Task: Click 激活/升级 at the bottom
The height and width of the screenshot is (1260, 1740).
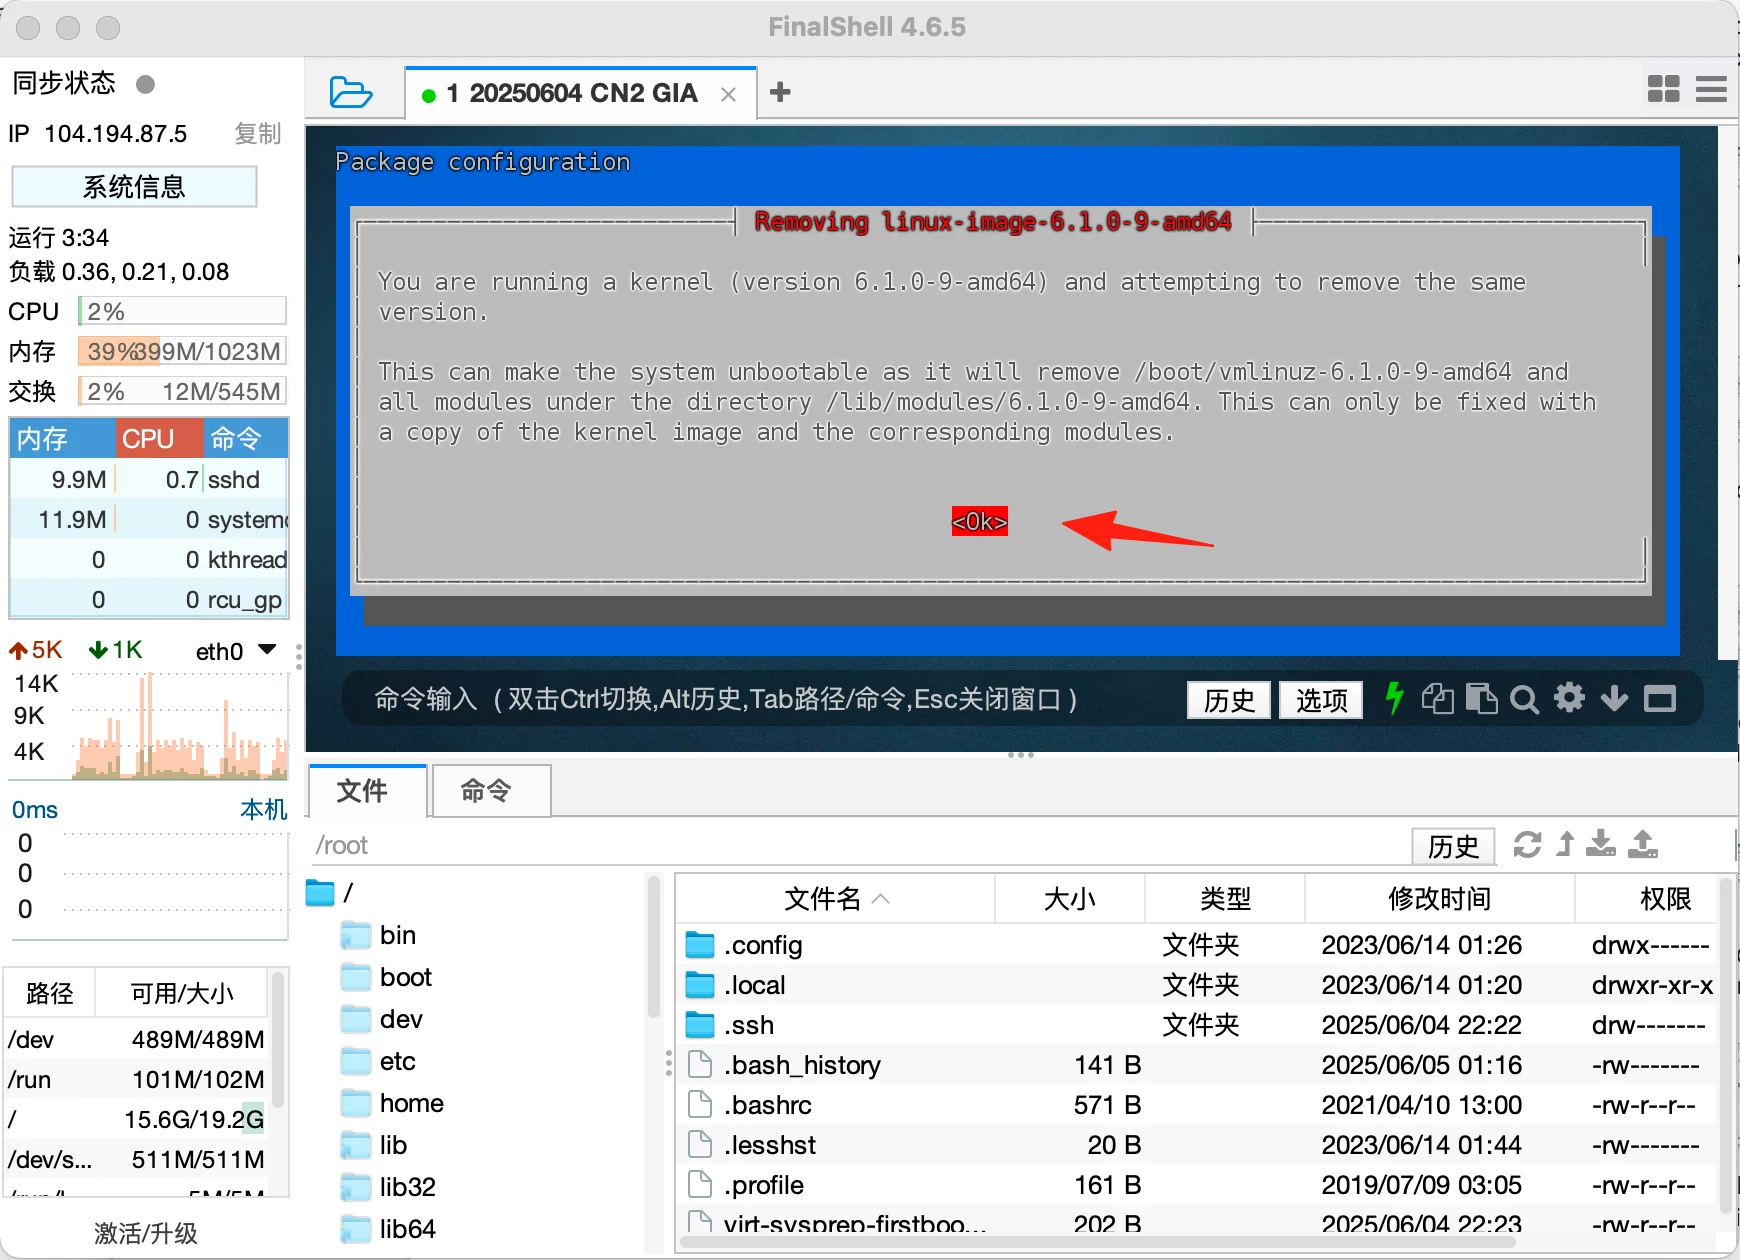Action: pos(146,1233)
